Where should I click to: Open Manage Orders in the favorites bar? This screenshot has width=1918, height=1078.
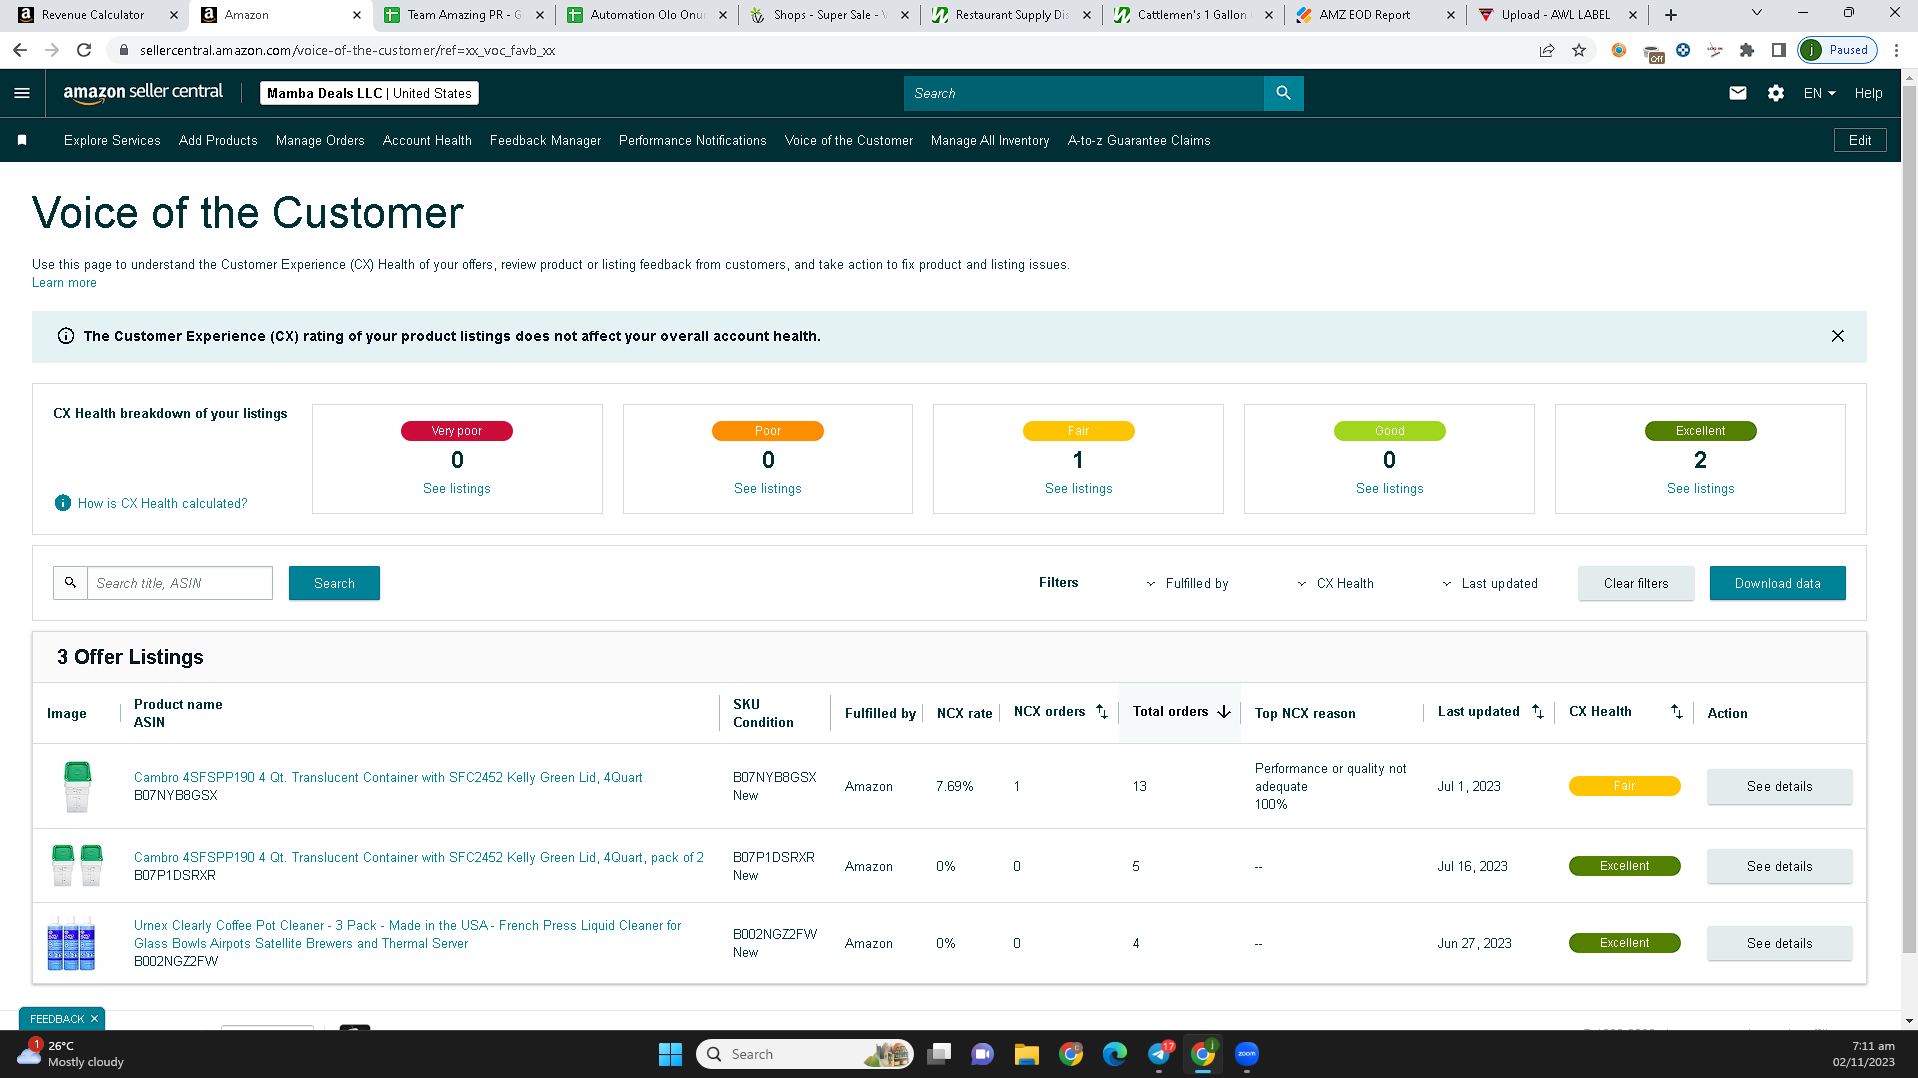[x=320, y=141]
